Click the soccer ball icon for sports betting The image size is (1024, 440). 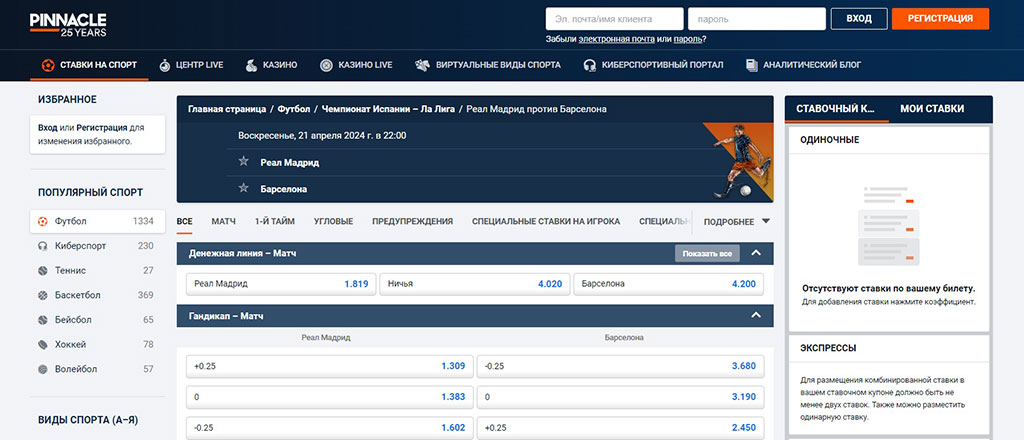(48, 65)
